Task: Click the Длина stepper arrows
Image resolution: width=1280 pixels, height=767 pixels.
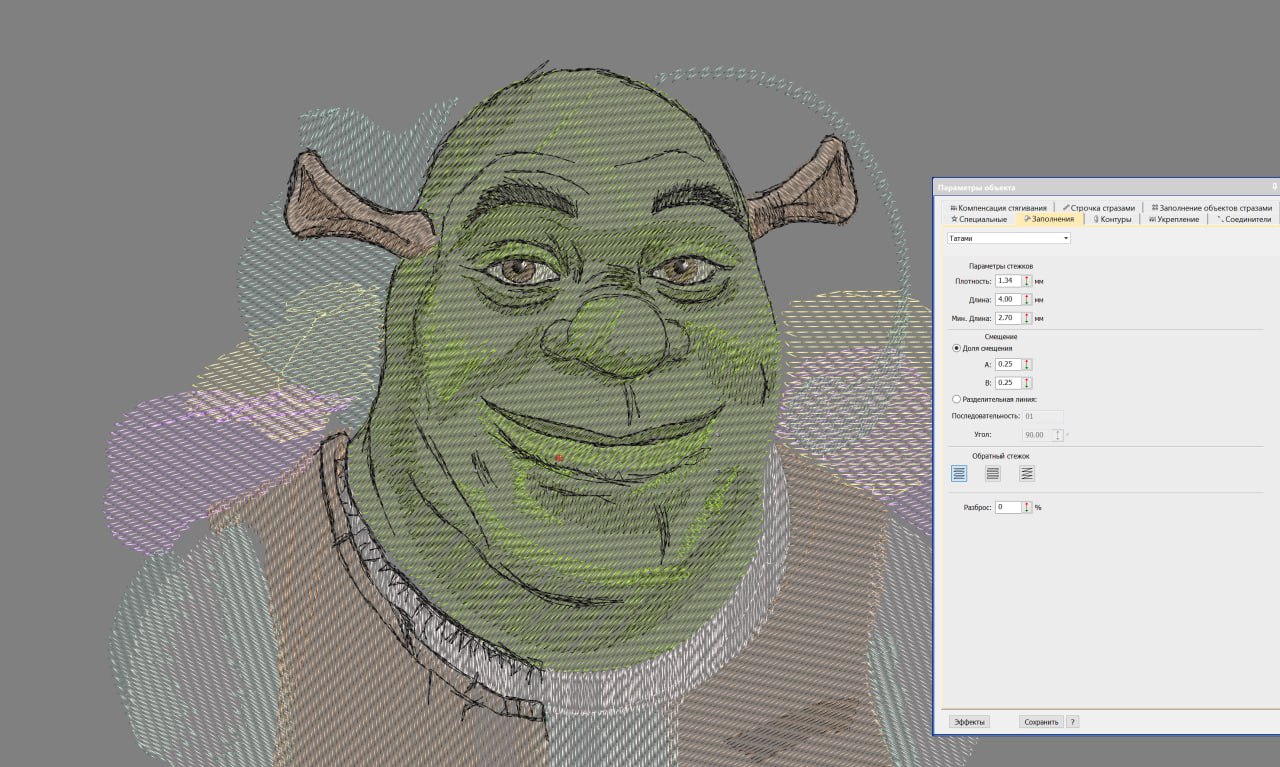Action: pos(1027,299)
